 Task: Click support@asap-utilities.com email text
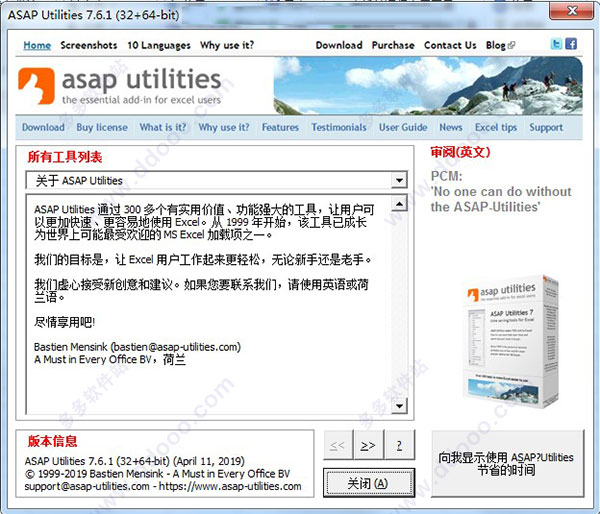pos(87,486)
